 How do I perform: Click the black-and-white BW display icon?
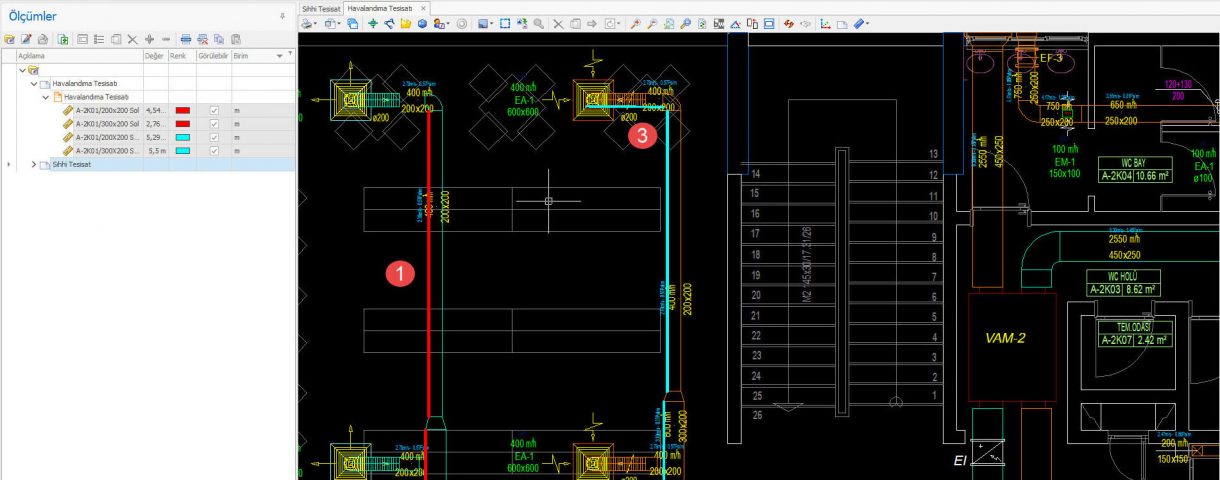coord(718,23)
